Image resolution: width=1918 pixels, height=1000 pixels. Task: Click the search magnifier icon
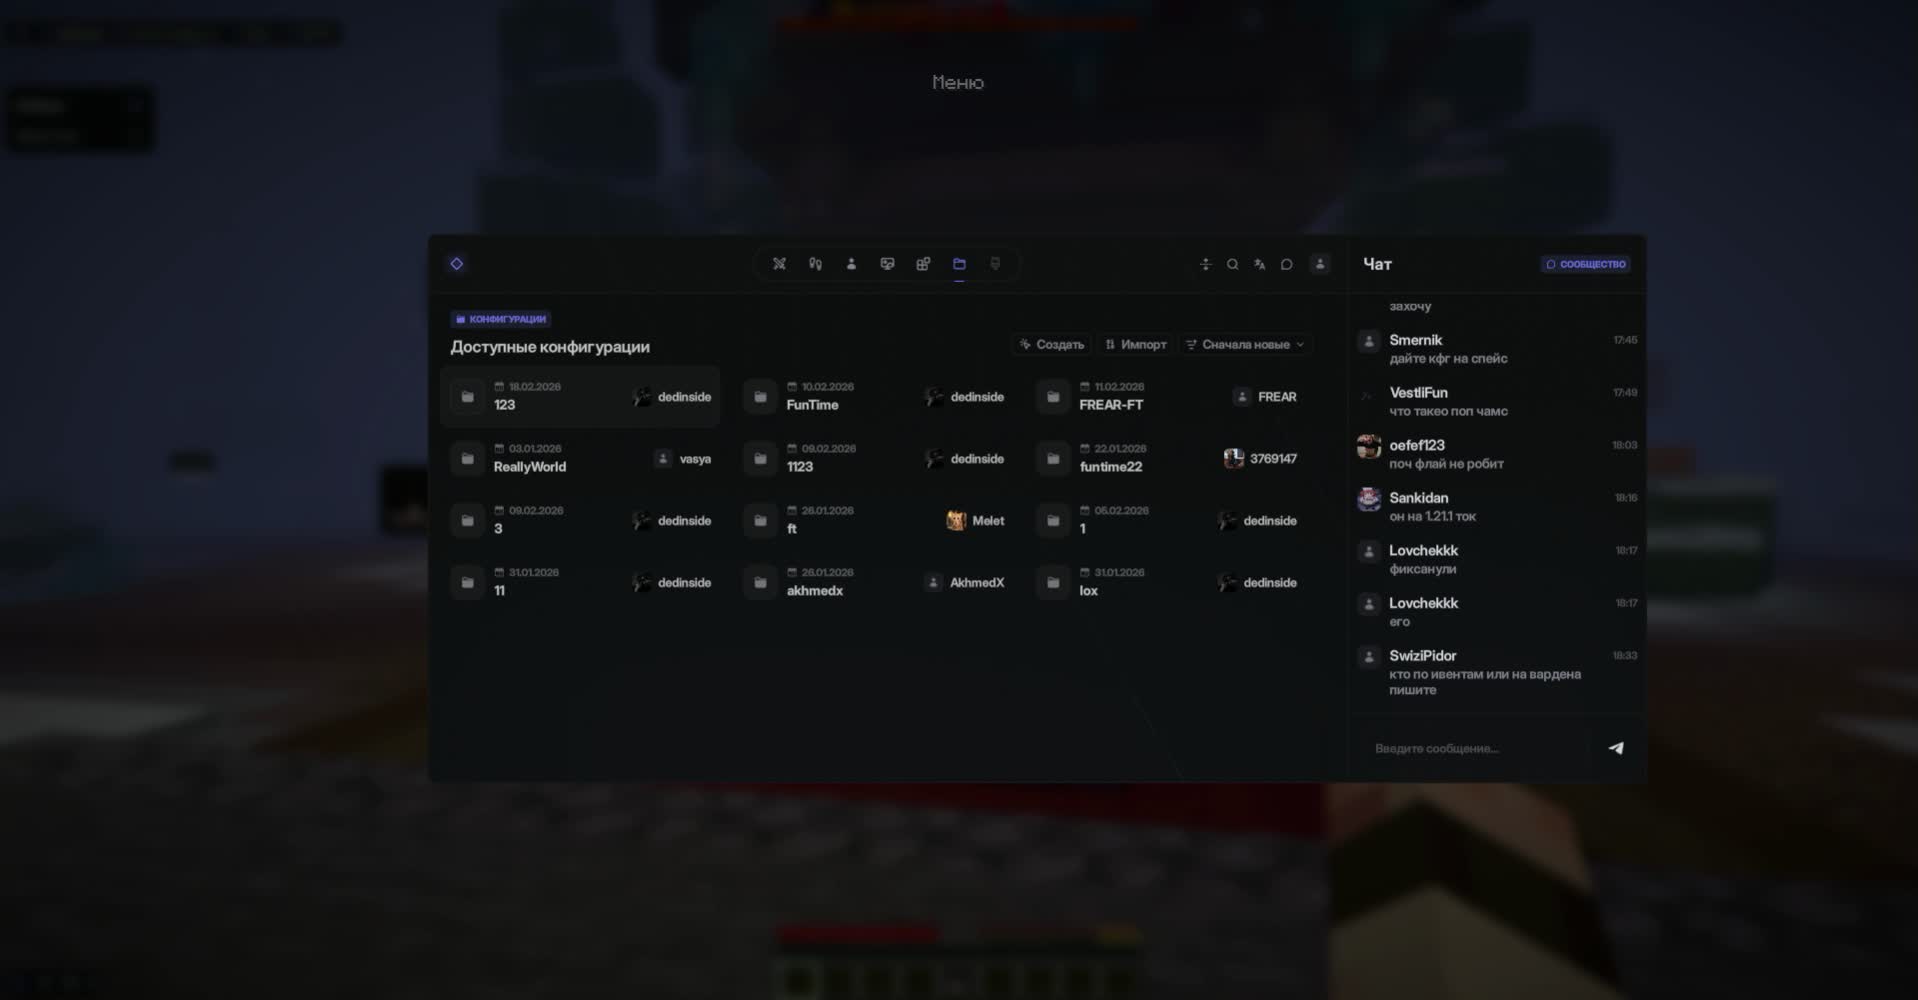click(x=1232, y=264)
